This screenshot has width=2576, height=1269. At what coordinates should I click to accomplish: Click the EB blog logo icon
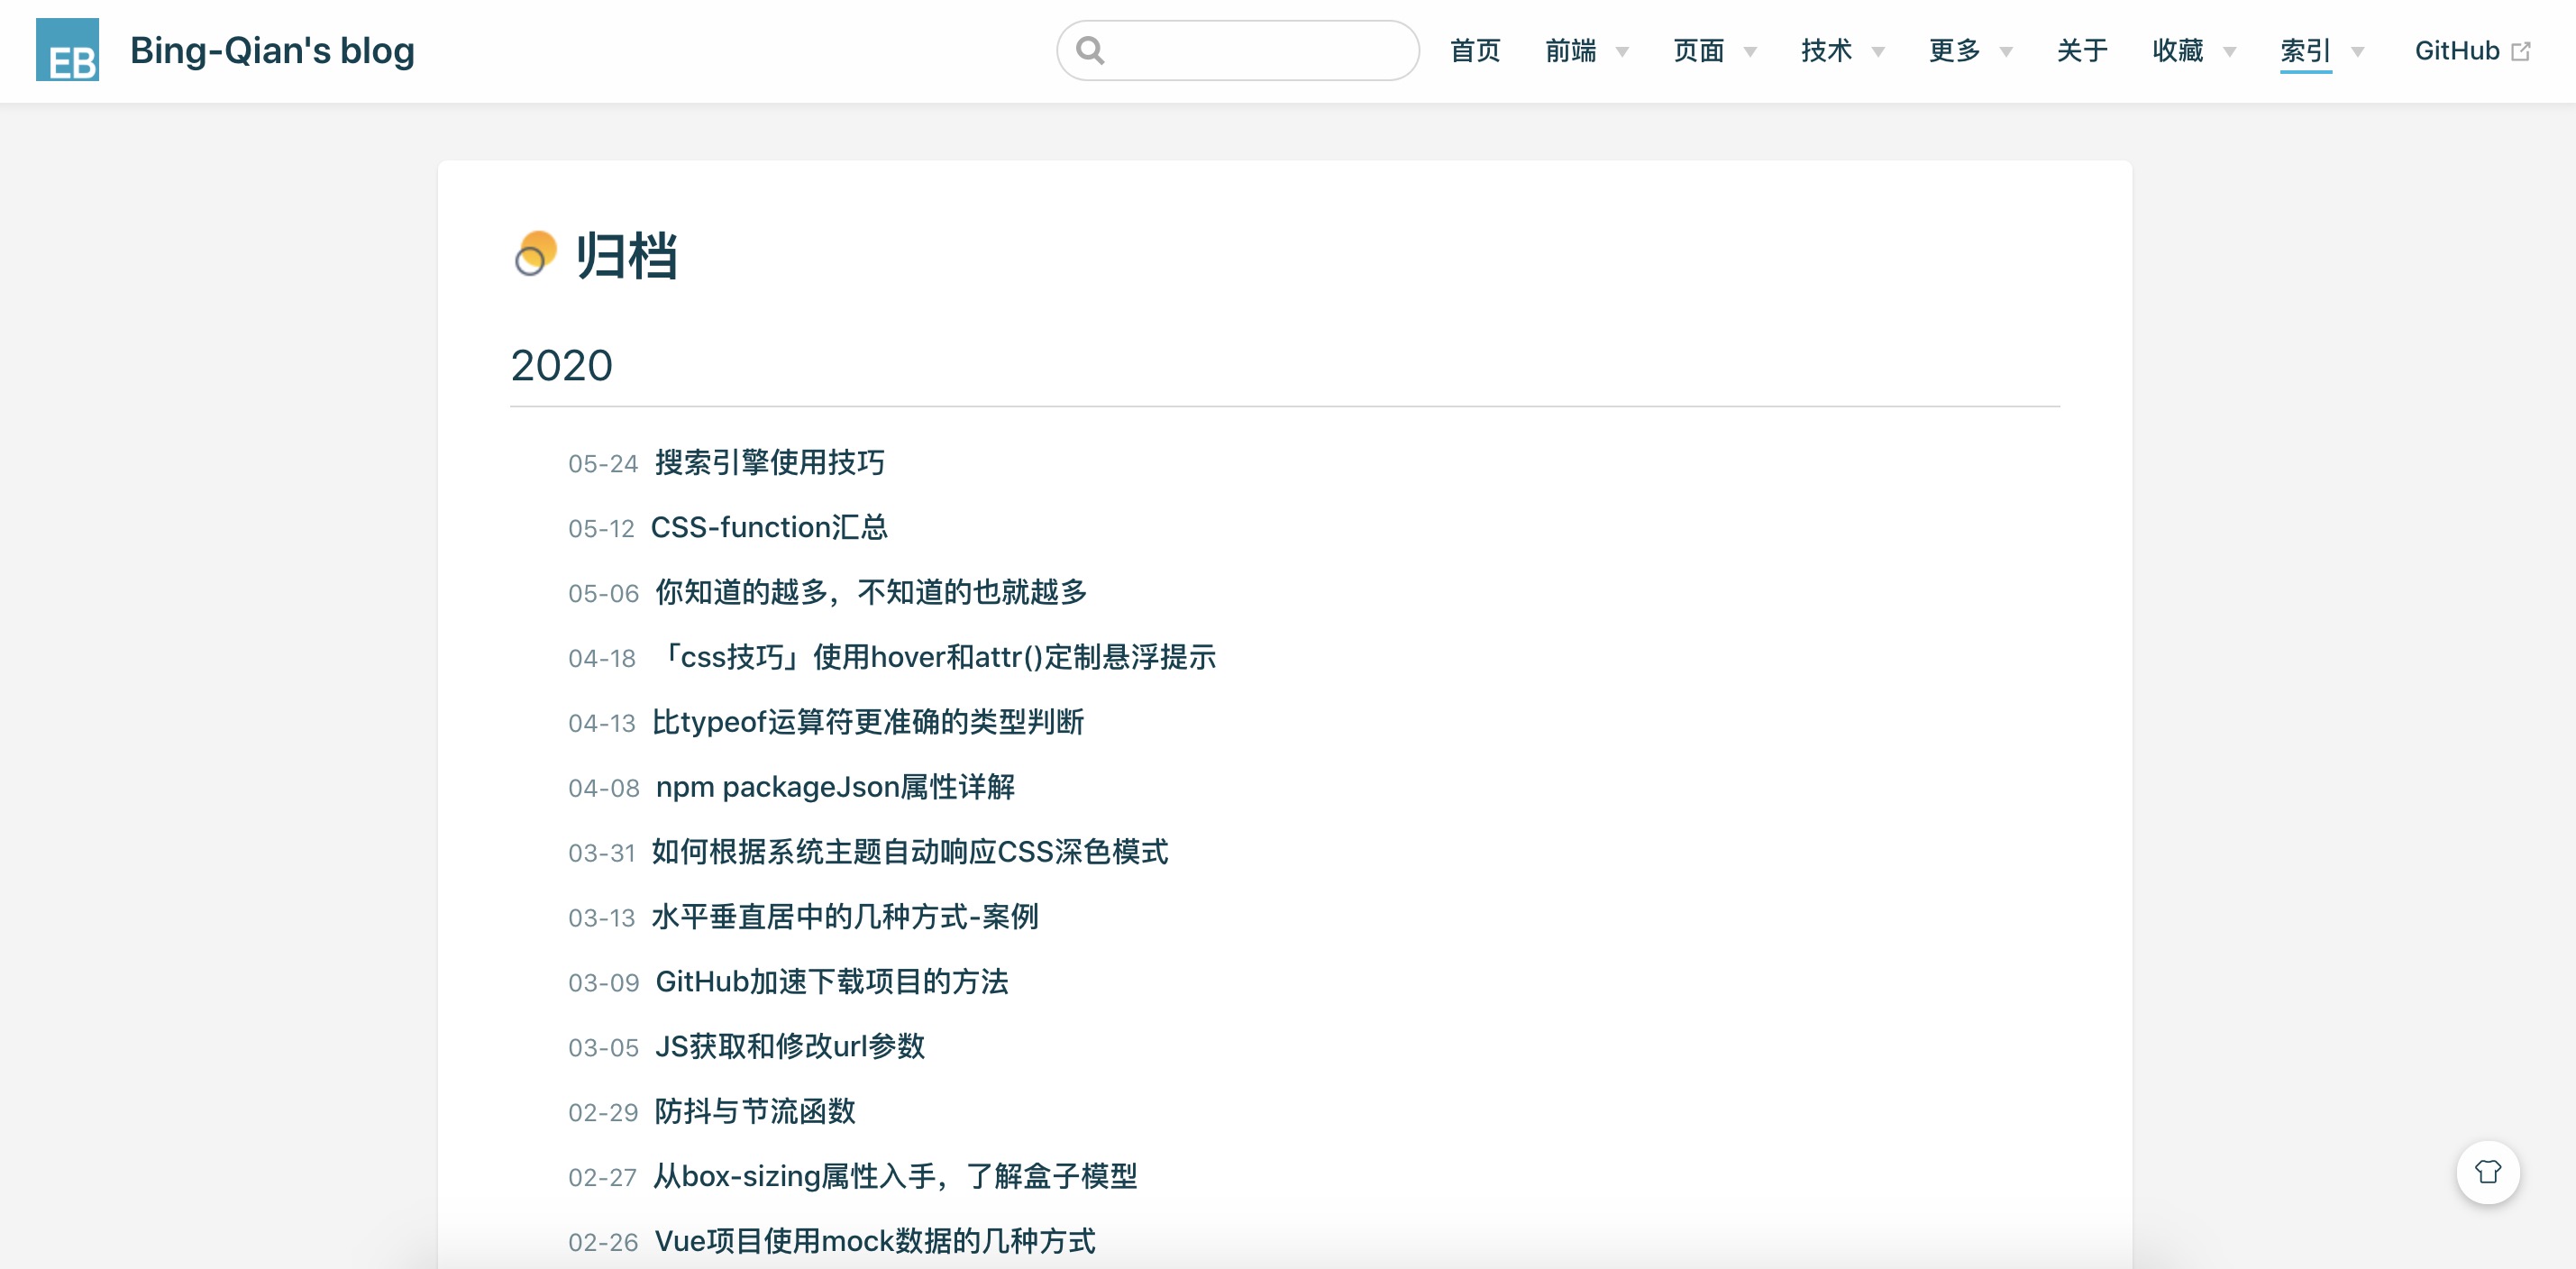[67, 50]
